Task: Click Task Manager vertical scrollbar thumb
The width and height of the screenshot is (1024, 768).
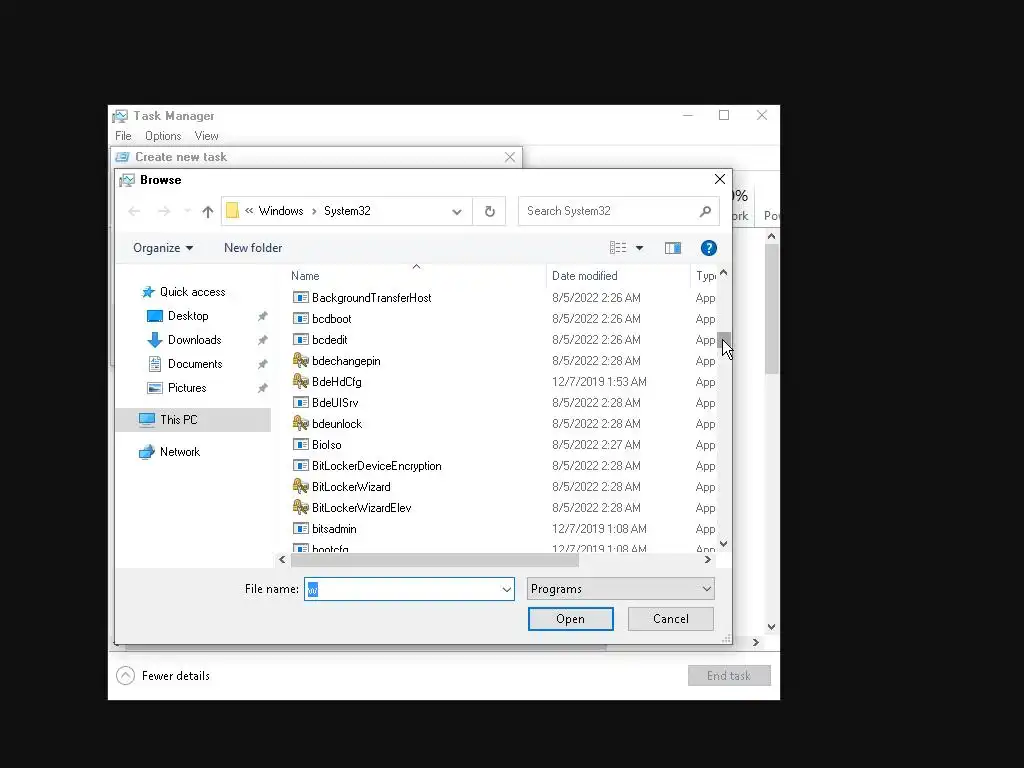Action: (x=772, y=308)
